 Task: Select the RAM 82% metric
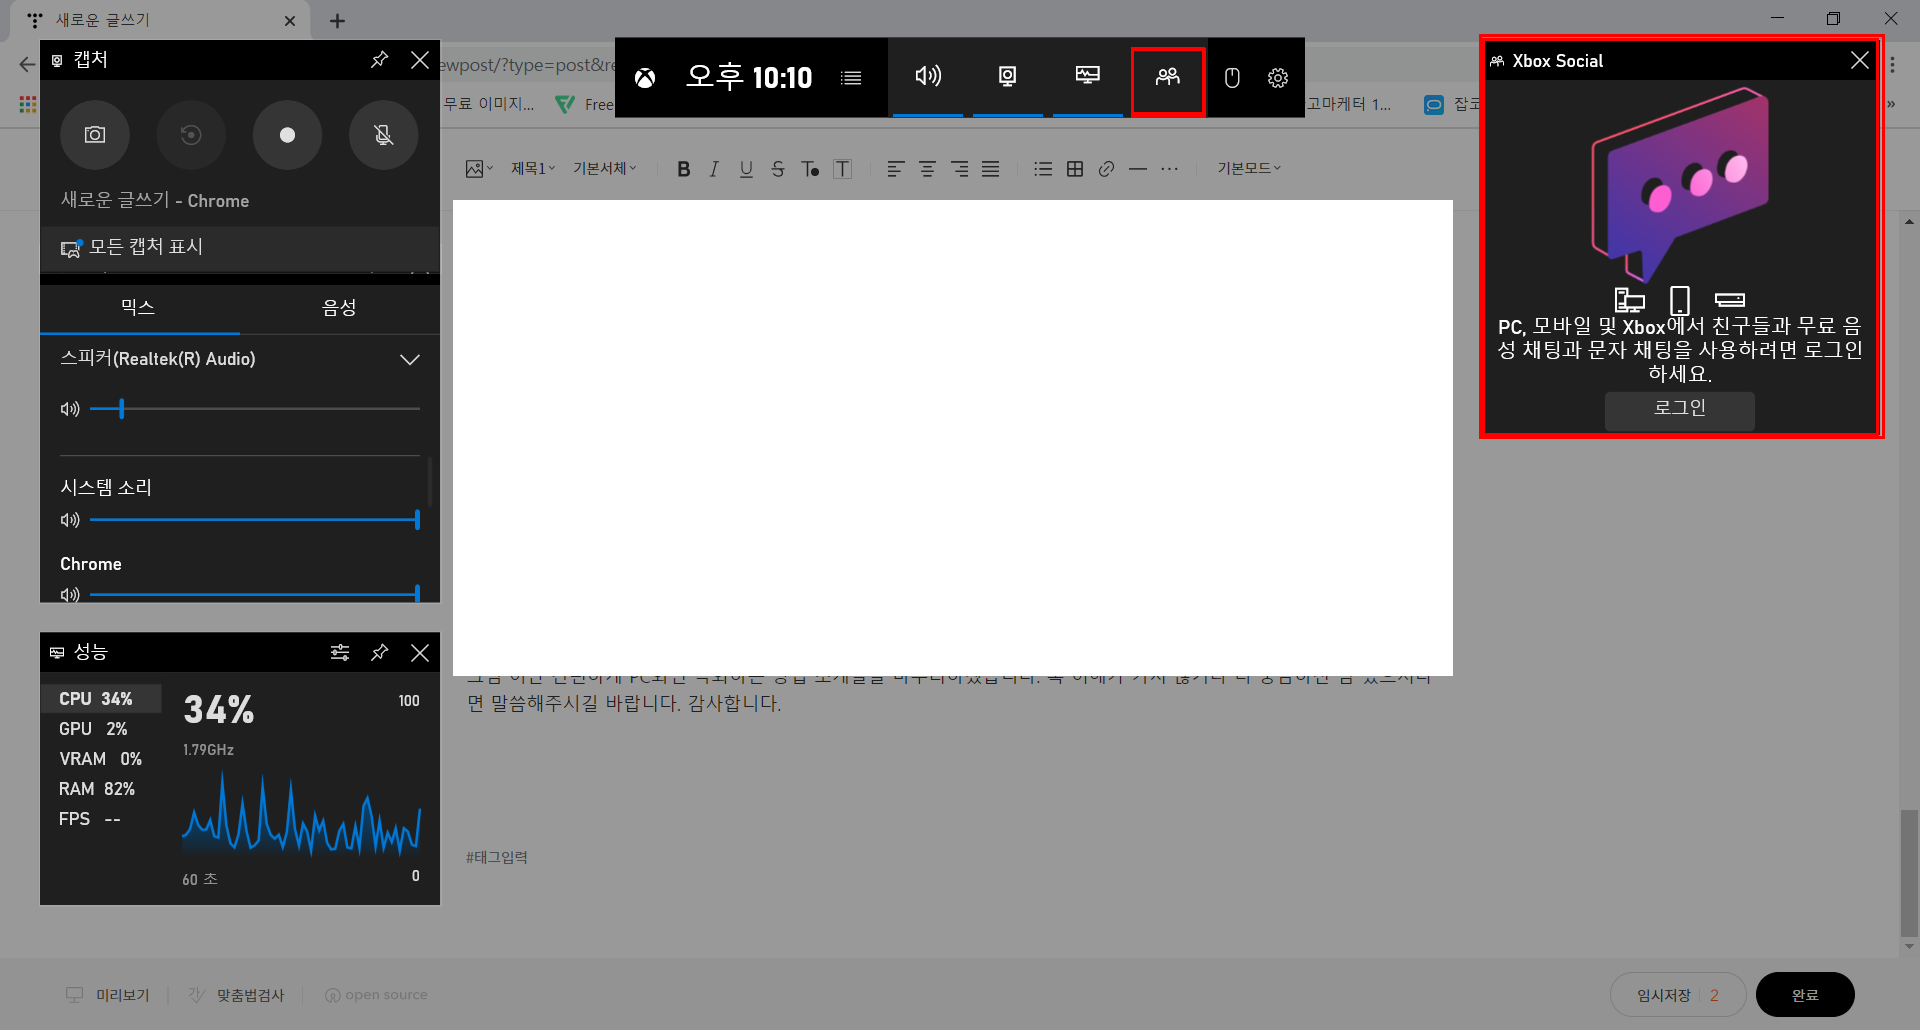[x=101, y=789]
